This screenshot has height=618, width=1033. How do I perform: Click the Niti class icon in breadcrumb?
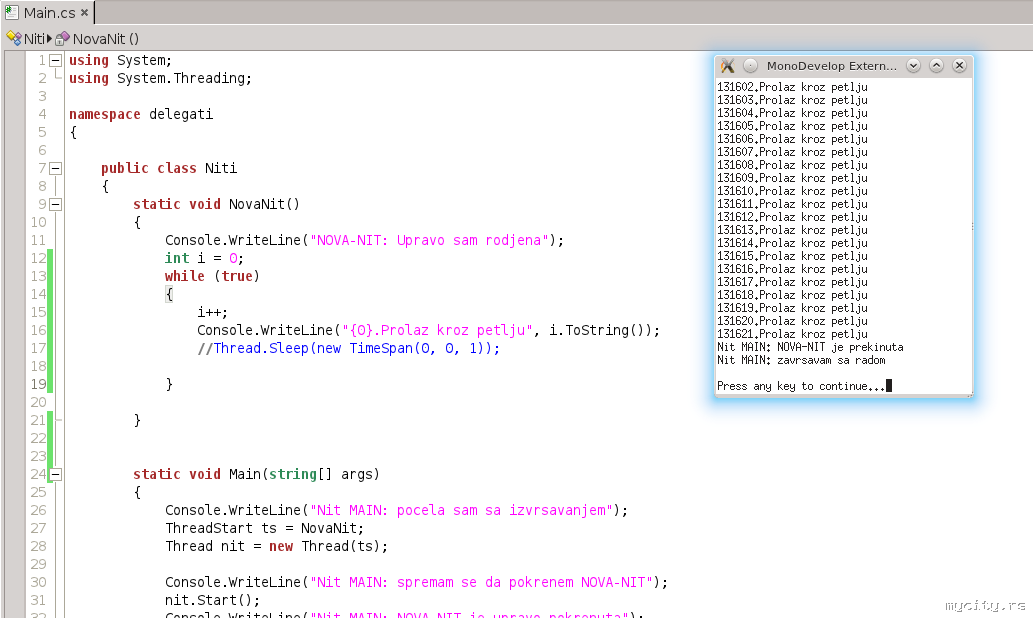tap(13, 38)
